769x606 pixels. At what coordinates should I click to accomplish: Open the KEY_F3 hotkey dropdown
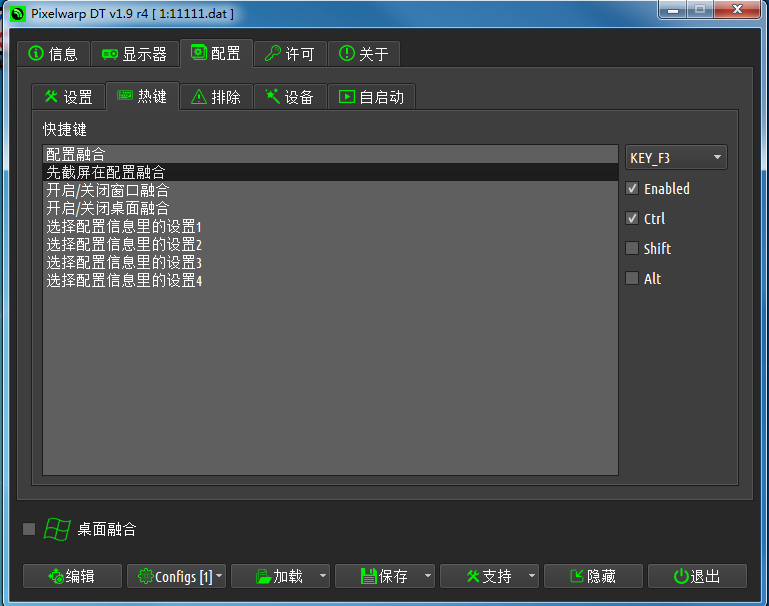tap(676, 158)
